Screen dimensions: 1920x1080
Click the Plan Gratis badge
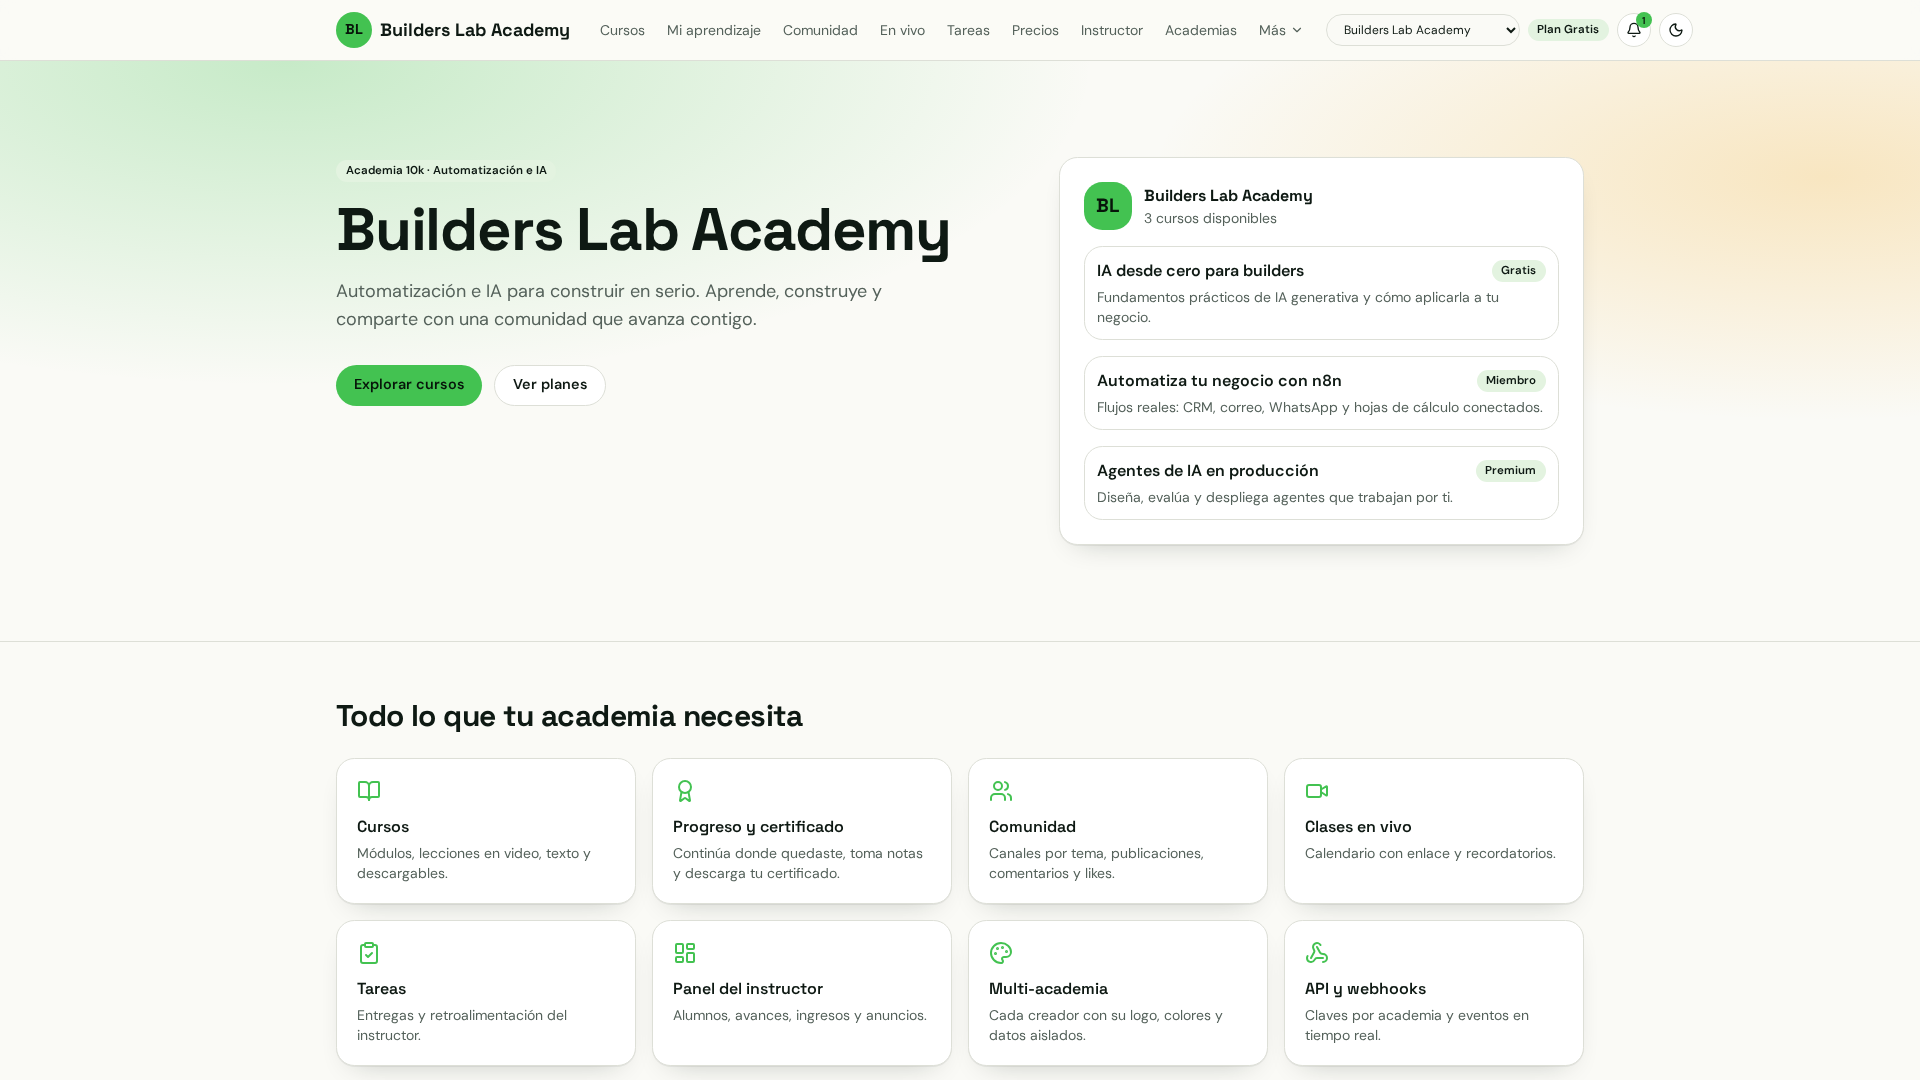point(1568,30)
